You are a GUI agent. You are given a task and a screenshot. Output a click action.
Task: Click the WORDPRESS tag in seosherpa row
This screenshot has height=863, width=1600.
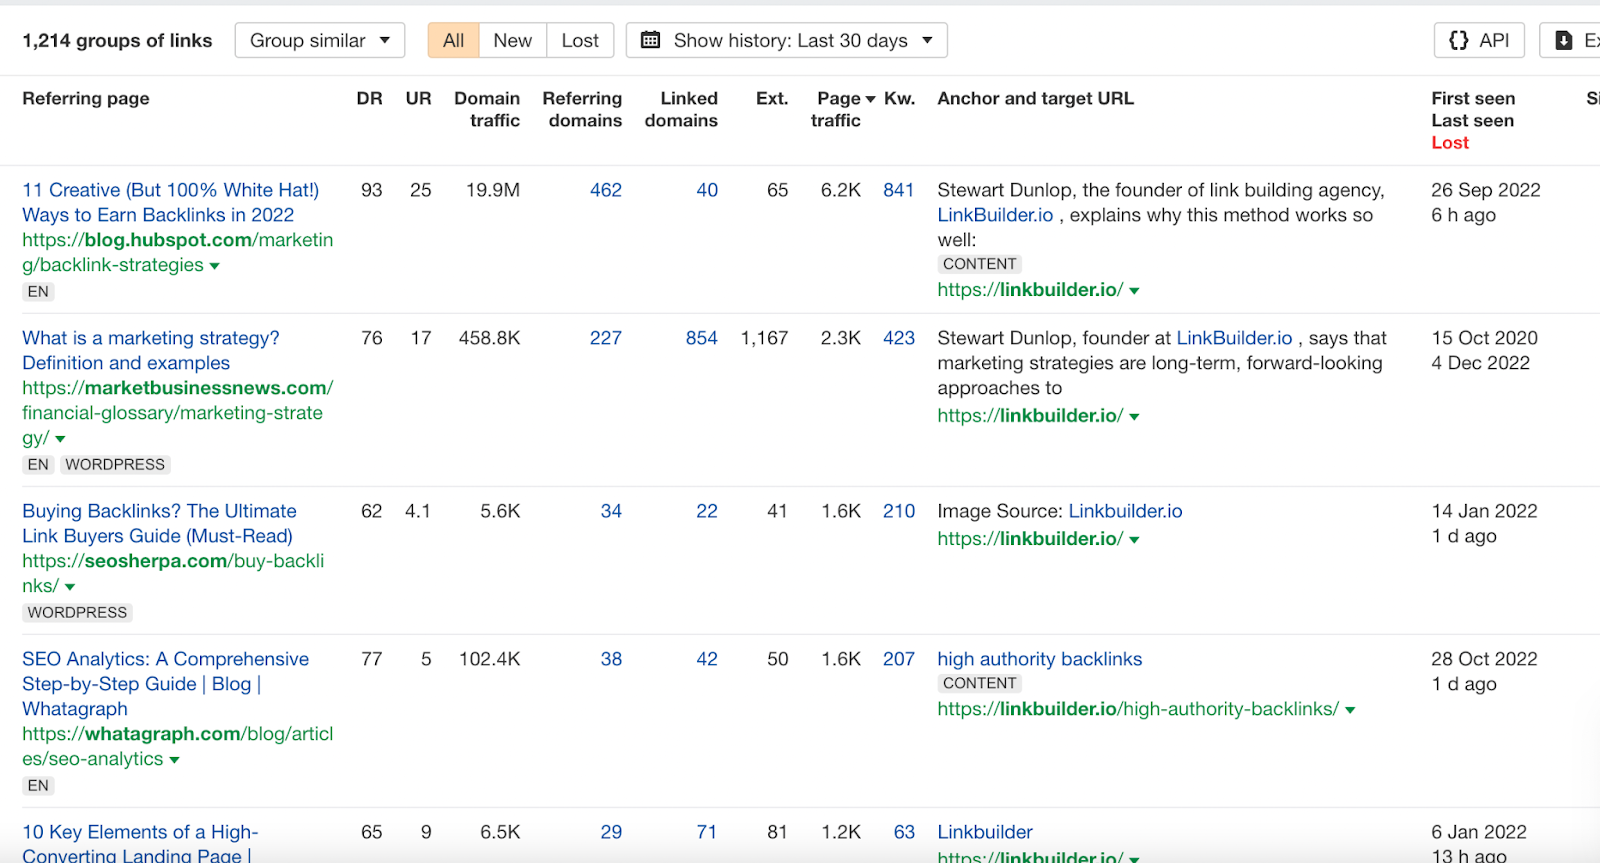click(77, 613)
